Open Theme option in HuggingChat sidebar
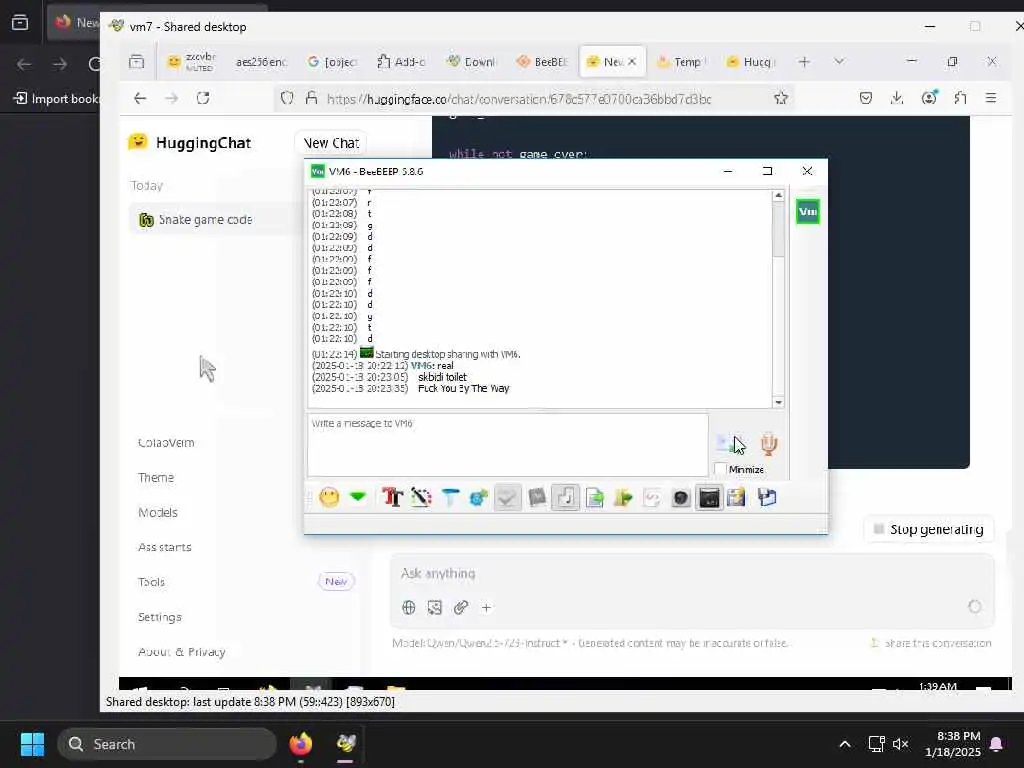This screenshot has width=1024, height=768. (x=156, y=477)
